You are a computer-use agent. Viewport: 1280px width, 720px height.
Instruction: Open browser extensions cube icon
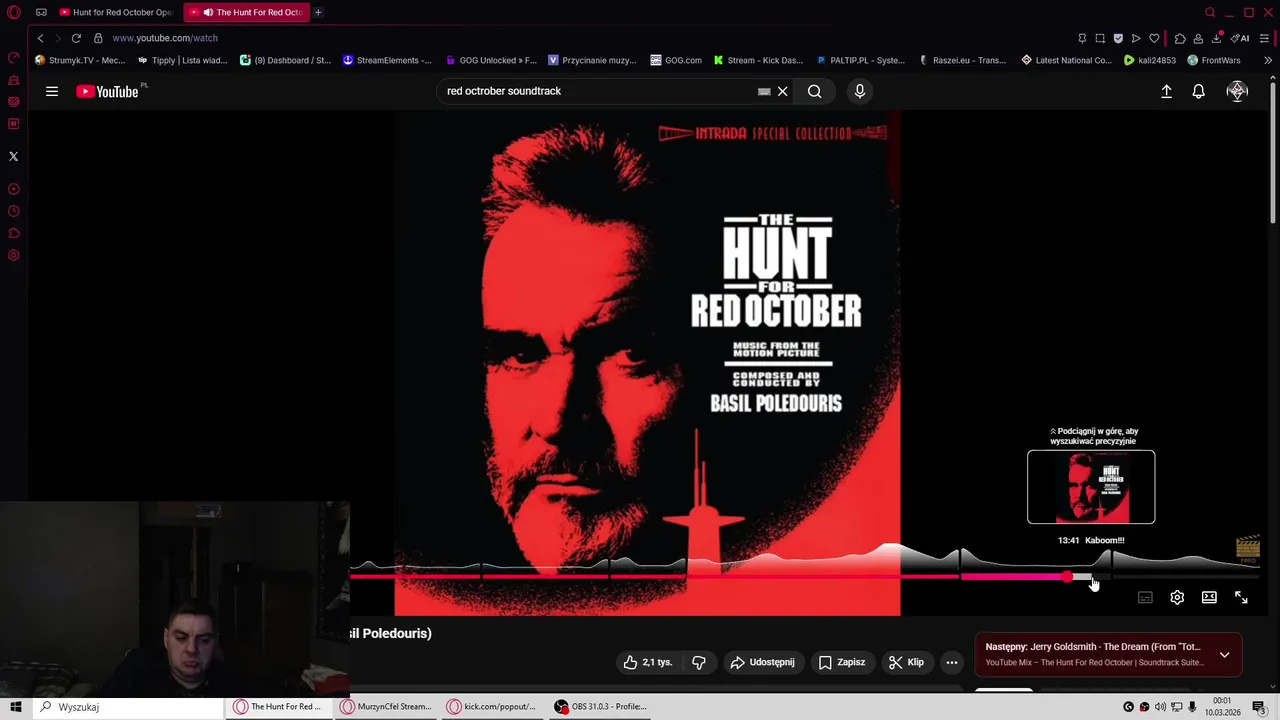pos(1180,38)
